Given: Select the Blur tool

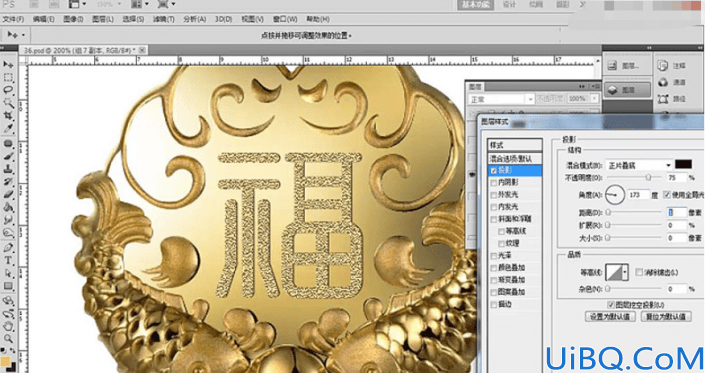Looking at the screenshot, I should pyautogui.click(x=8, y=220).
